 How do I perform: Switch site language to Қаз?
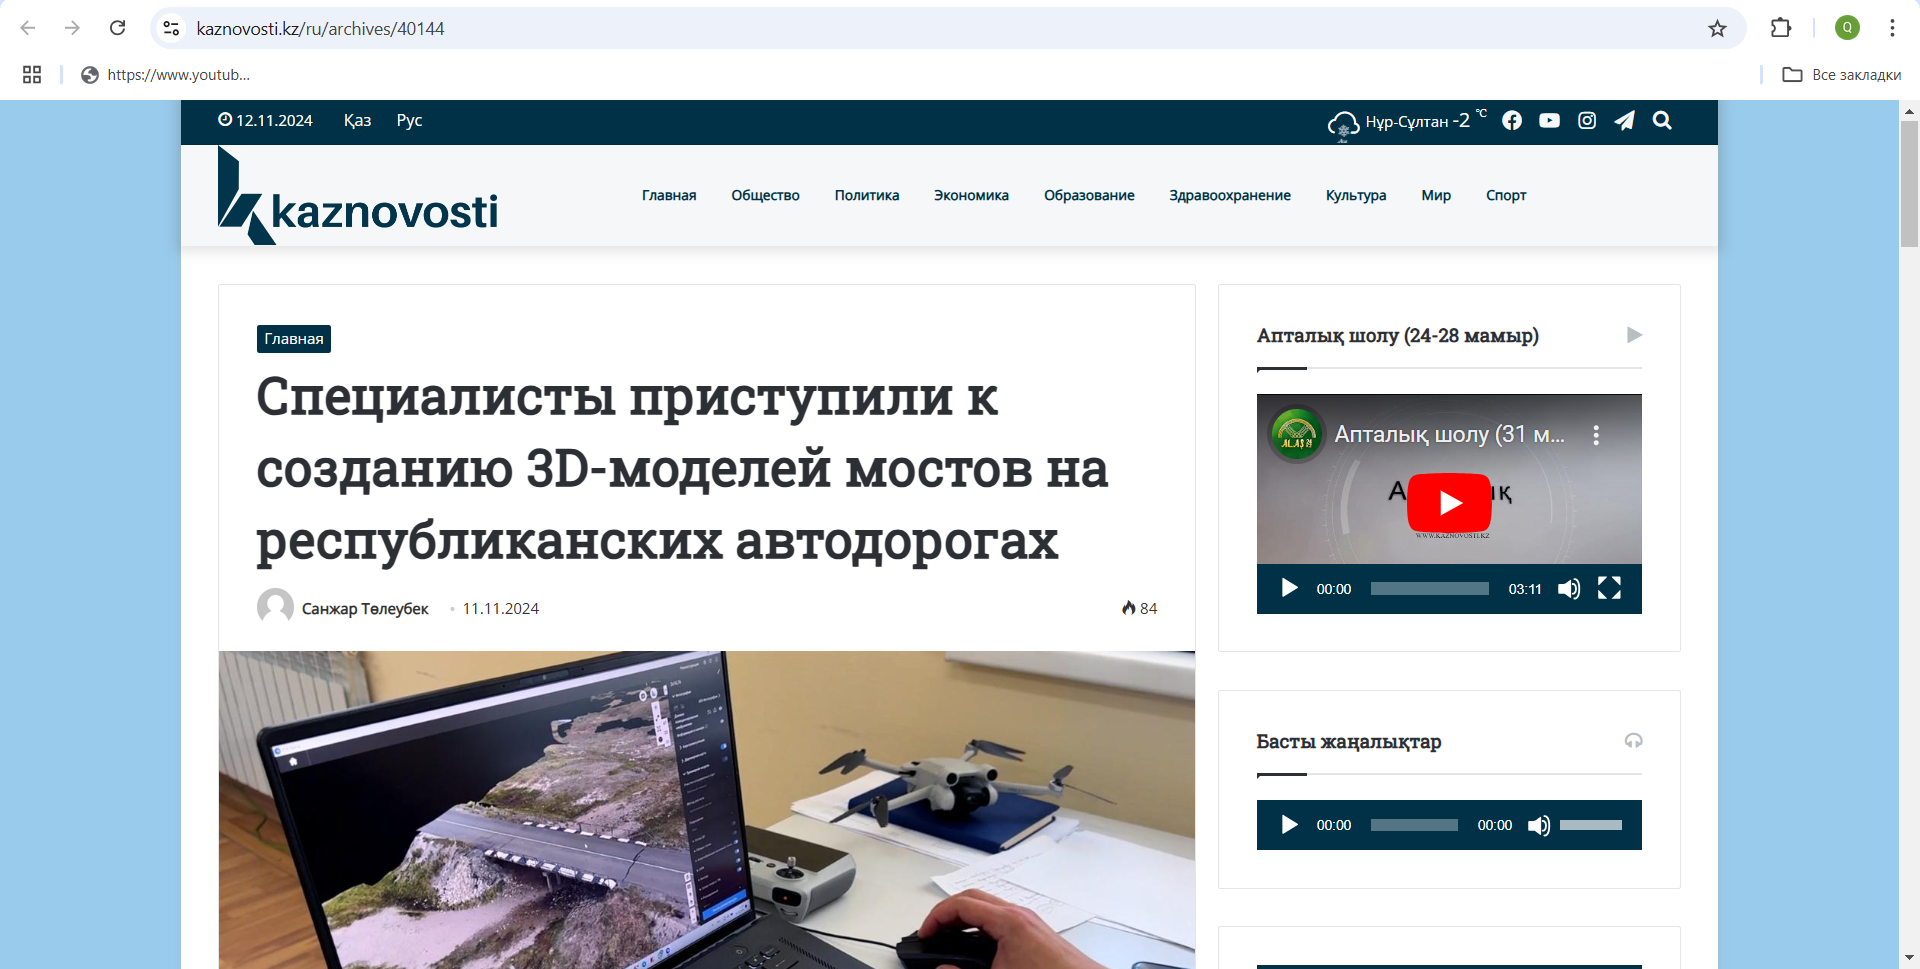pos(357,120)
